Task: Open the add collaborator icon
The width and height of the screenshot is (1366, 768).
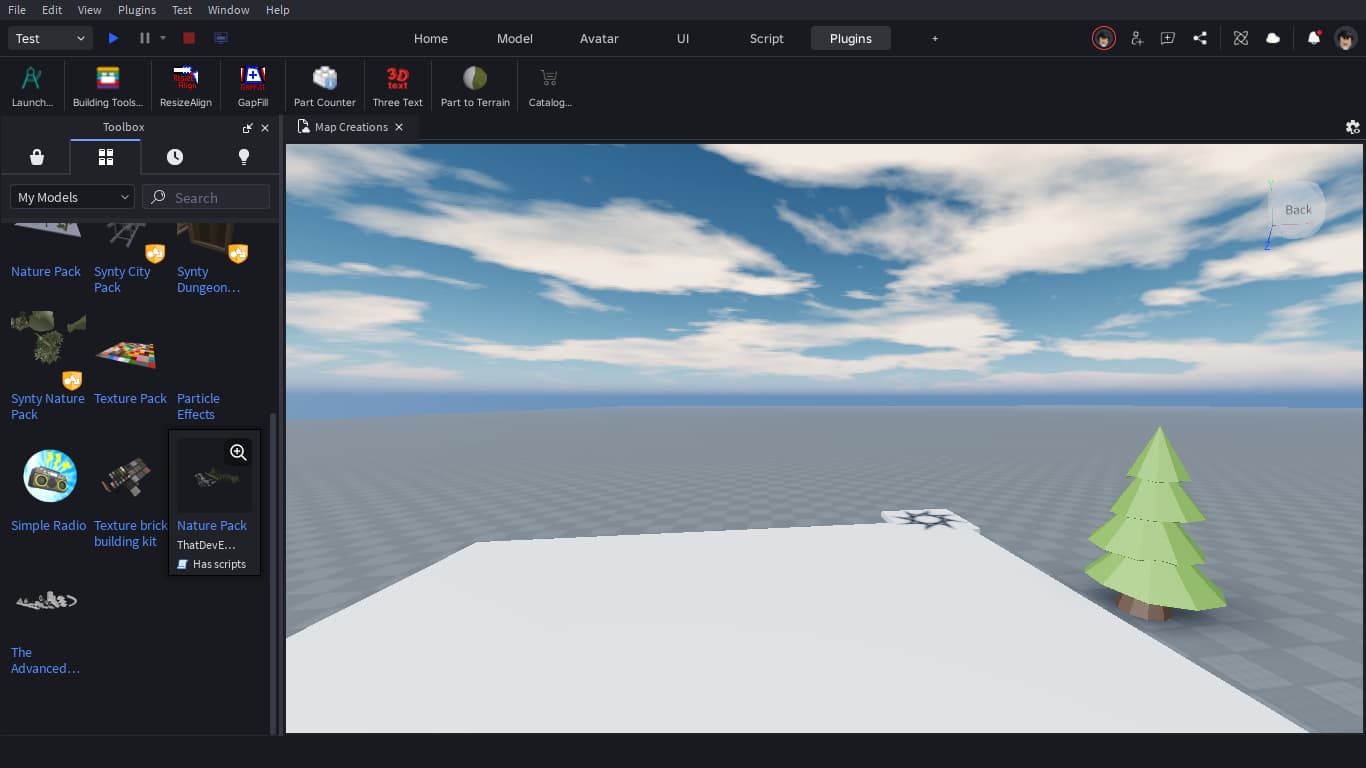Action: coord(1137,38)
